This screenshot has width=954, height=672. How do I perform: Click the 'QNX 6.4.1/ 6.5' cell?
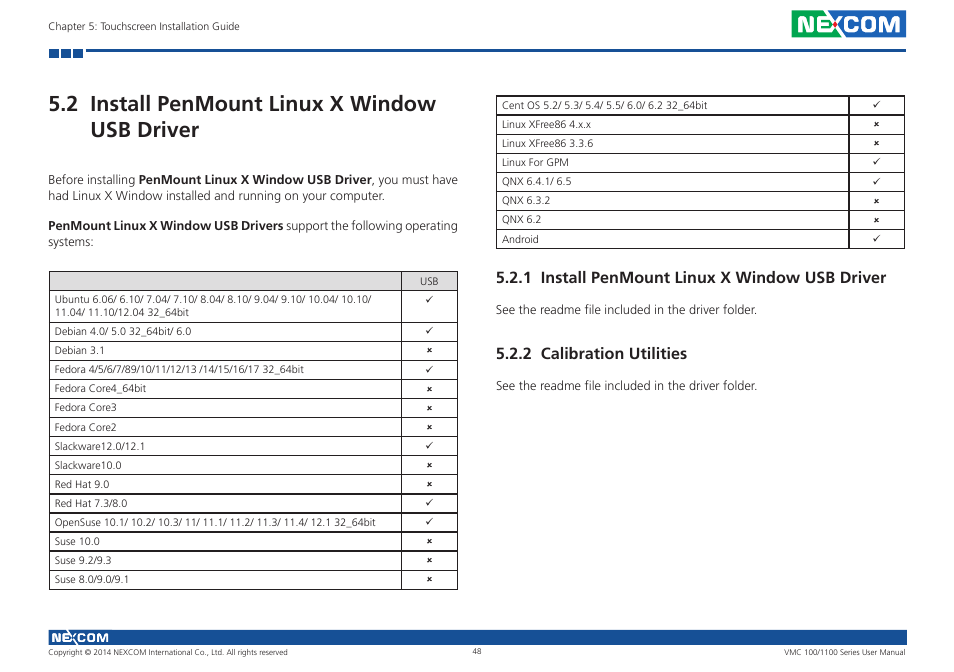tap(673, 182)
